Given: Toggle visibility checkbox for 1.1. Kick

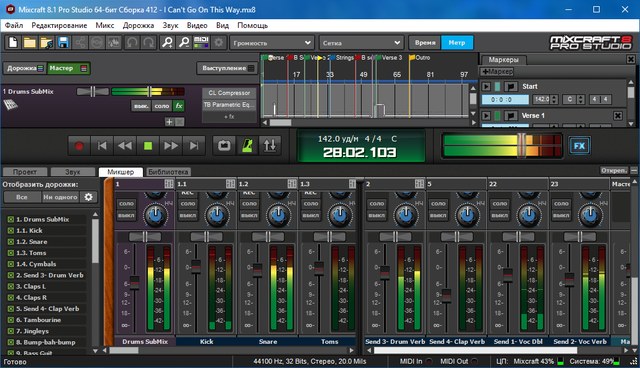Looking at the screenshot, I should click(x=11, y=231).
